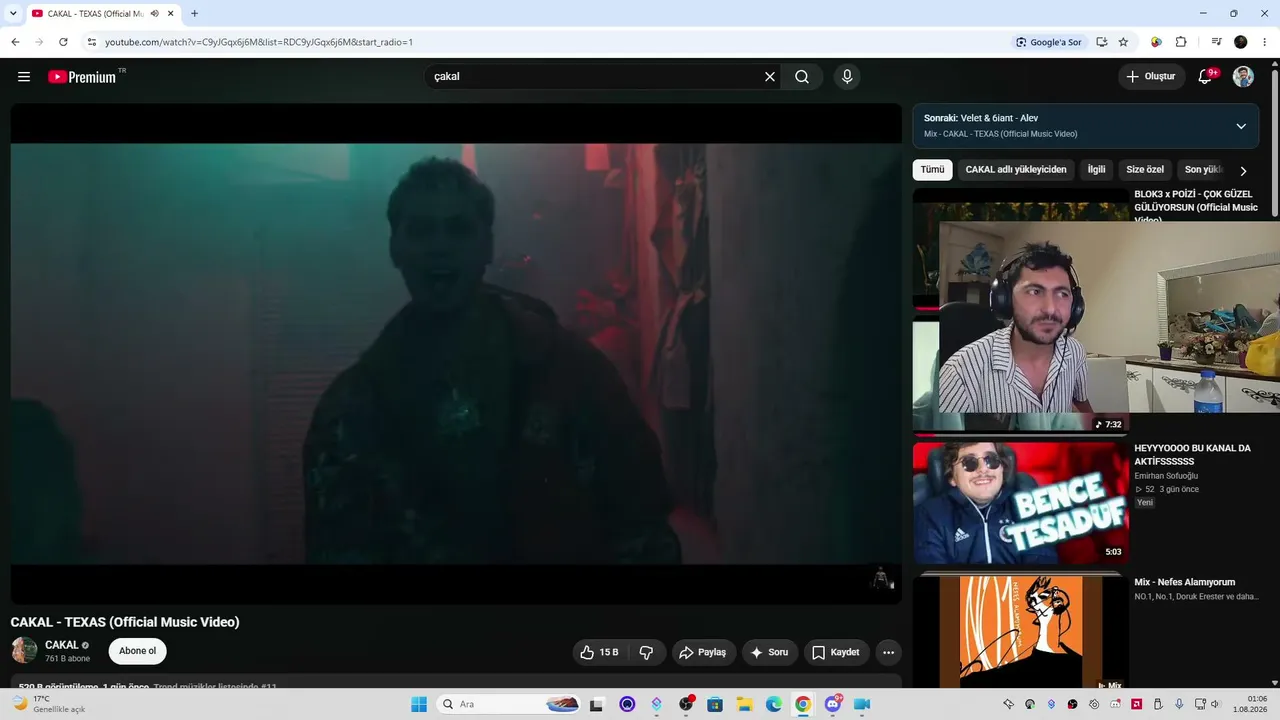Image resolution: width=1280 pixels, height=720 pixels.
Task: Subscribe with the Abone ol button
Action: point(137,651)
